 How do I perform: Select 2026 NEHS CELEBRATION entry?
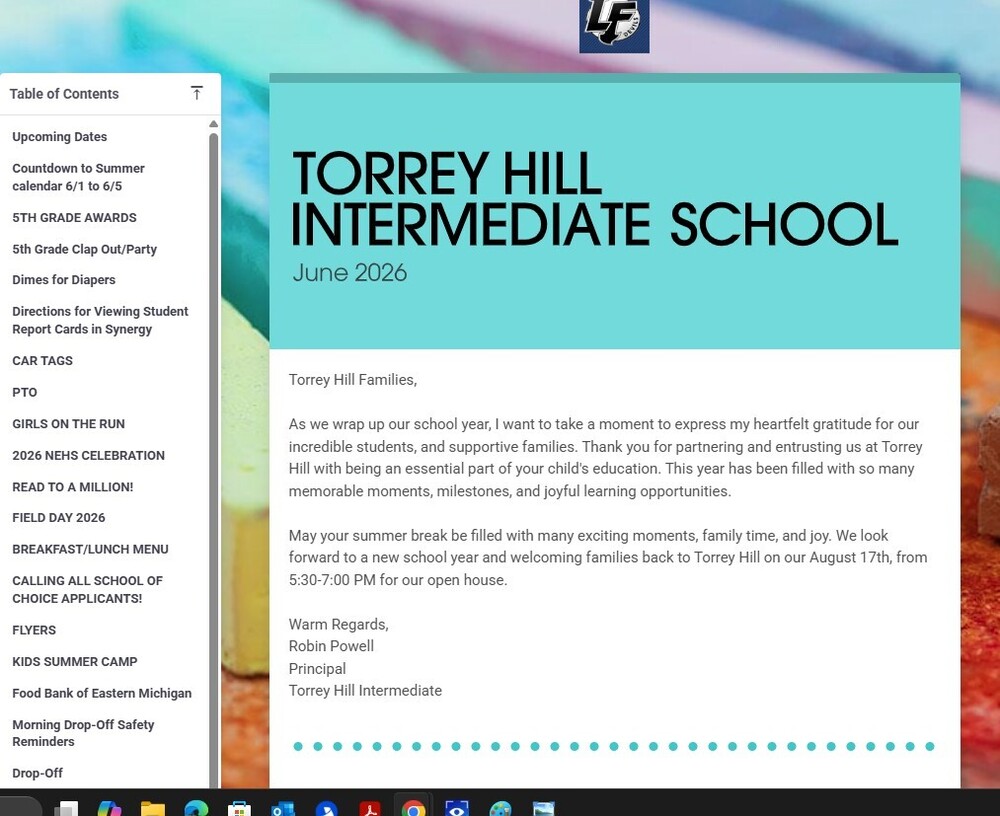coord(88,456)
